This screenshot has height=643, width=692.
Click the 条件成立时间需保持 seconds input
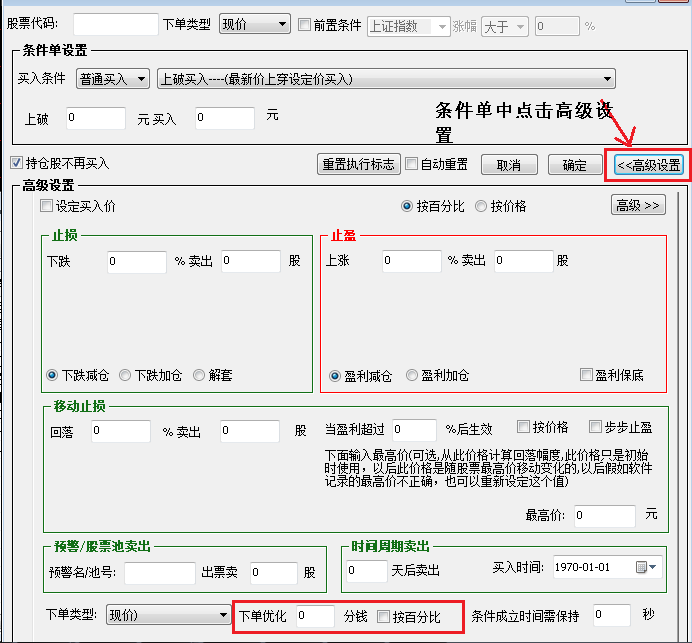[x=612, y=615]
